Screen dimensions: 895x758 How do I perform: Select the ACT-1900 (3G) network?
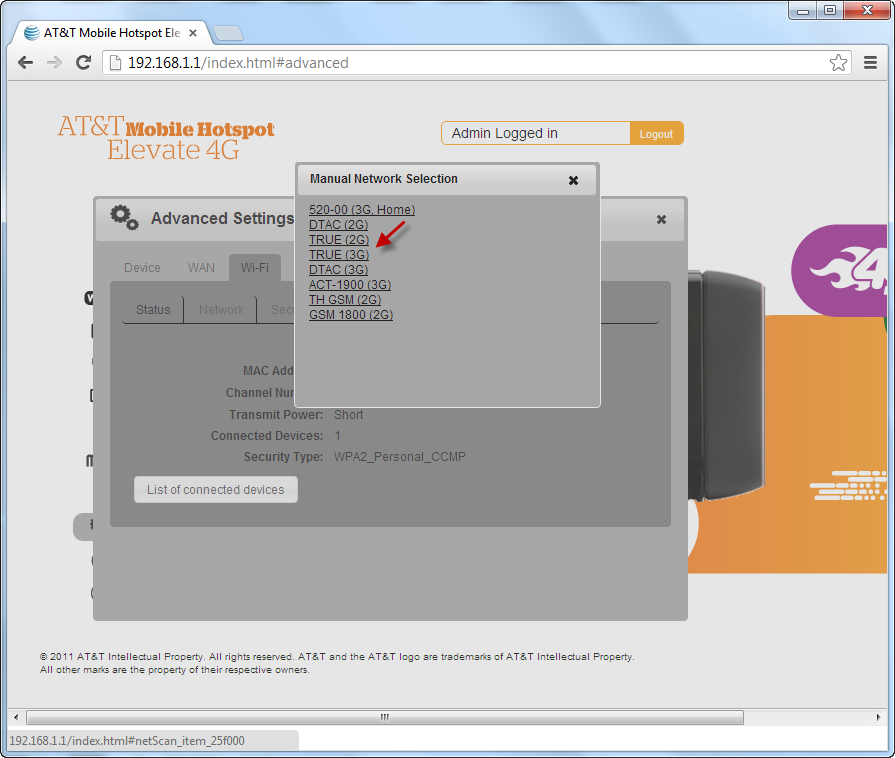click(350, 284)
